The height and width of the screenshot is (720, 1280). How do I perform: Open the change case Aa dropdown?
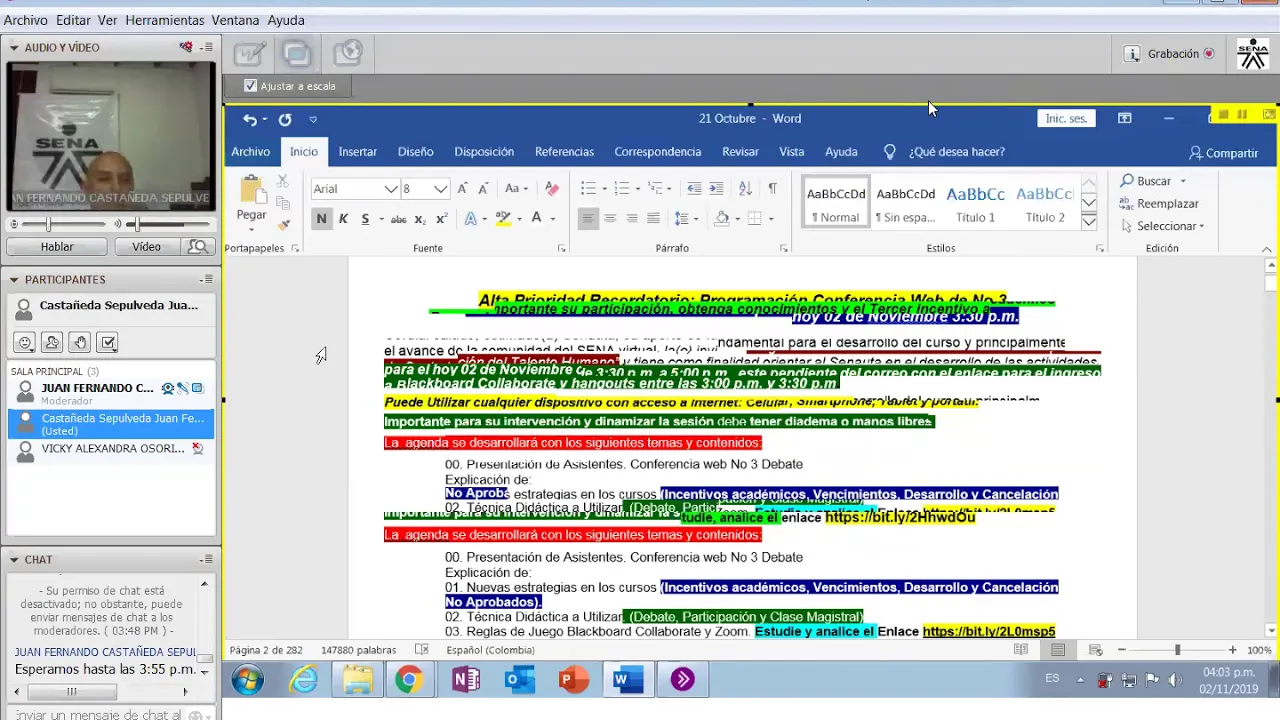(516, 189)
